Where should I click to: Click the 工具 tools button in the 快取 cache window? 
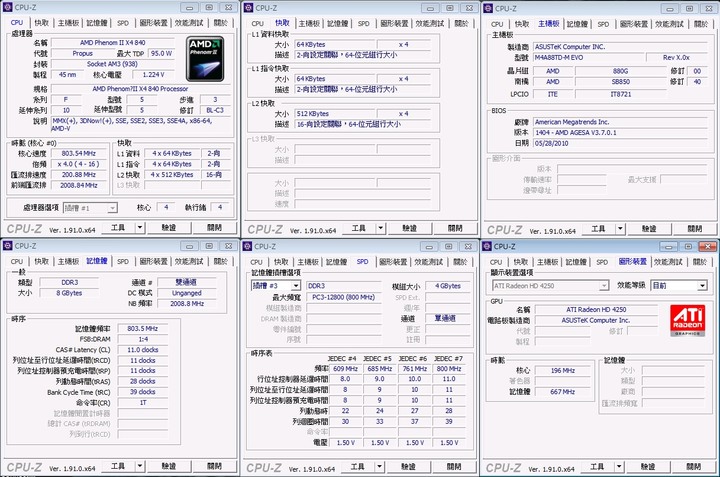(x=358, y=228)
